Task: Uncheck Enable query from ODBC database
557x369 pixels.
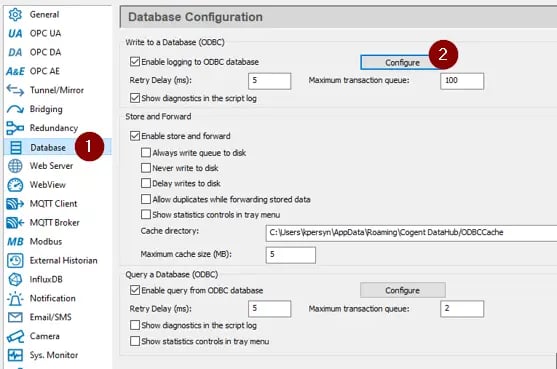Action: pyautogui.click(x=135, y=290)
